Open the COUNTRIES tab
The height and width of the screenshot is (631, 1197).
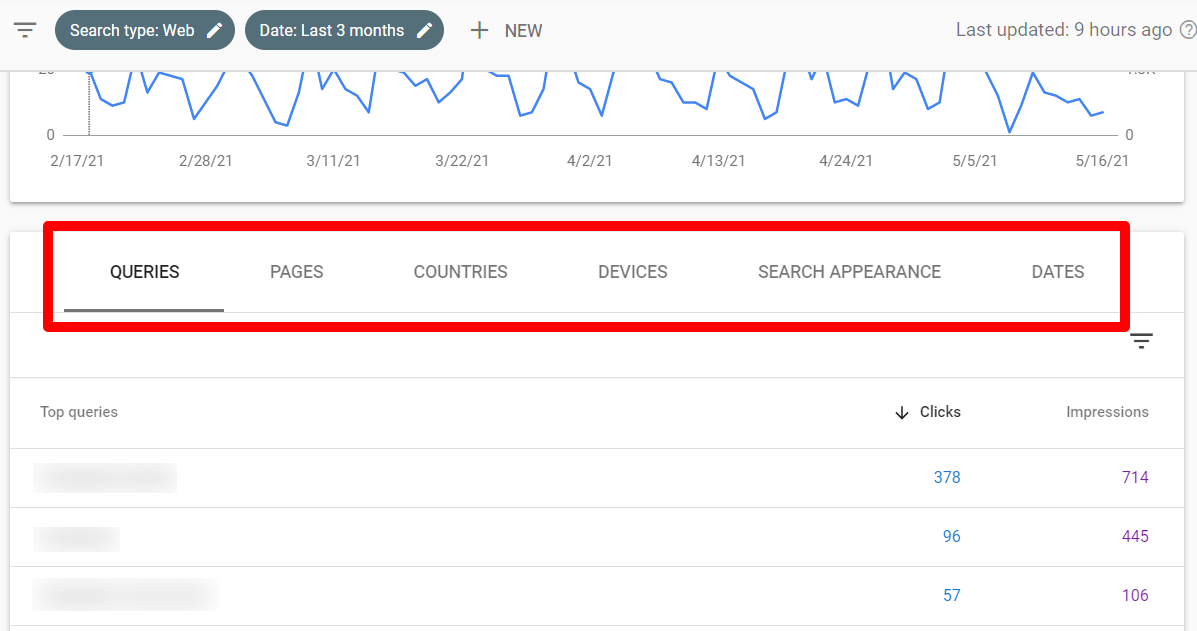click(x=460, y=271)
